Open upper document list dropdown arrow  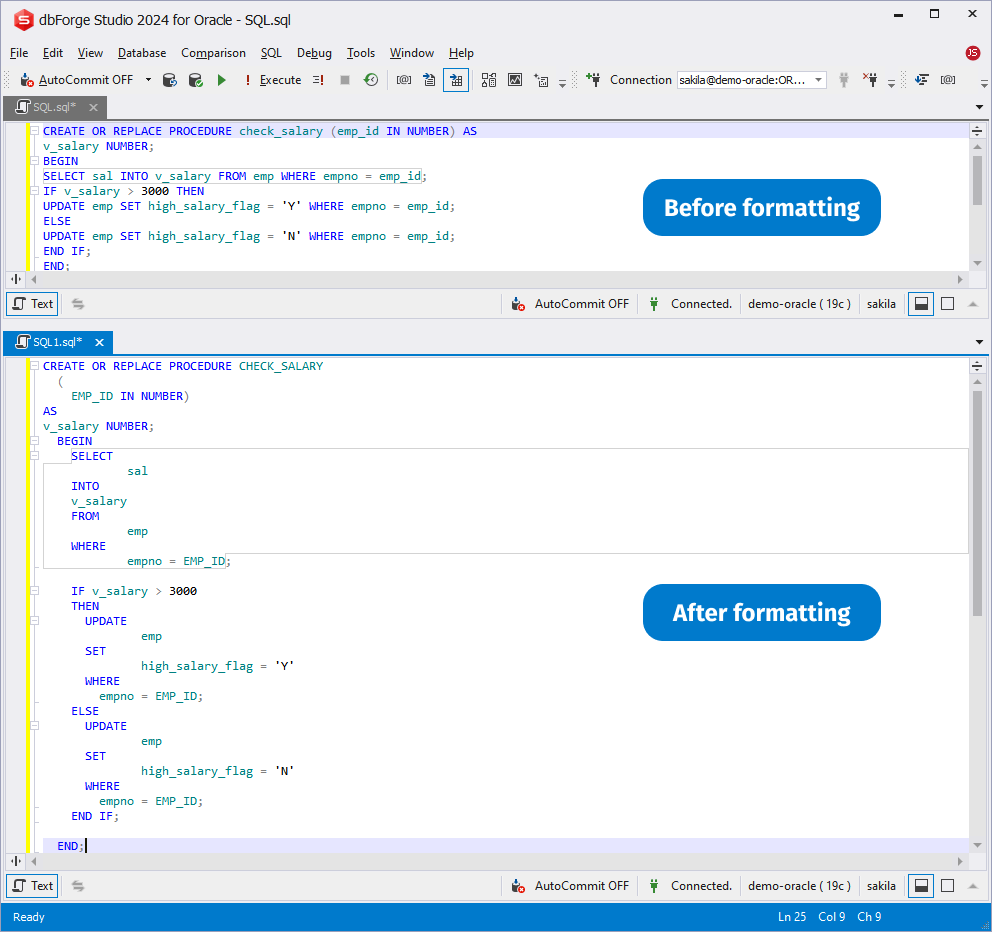pos(979,107)
